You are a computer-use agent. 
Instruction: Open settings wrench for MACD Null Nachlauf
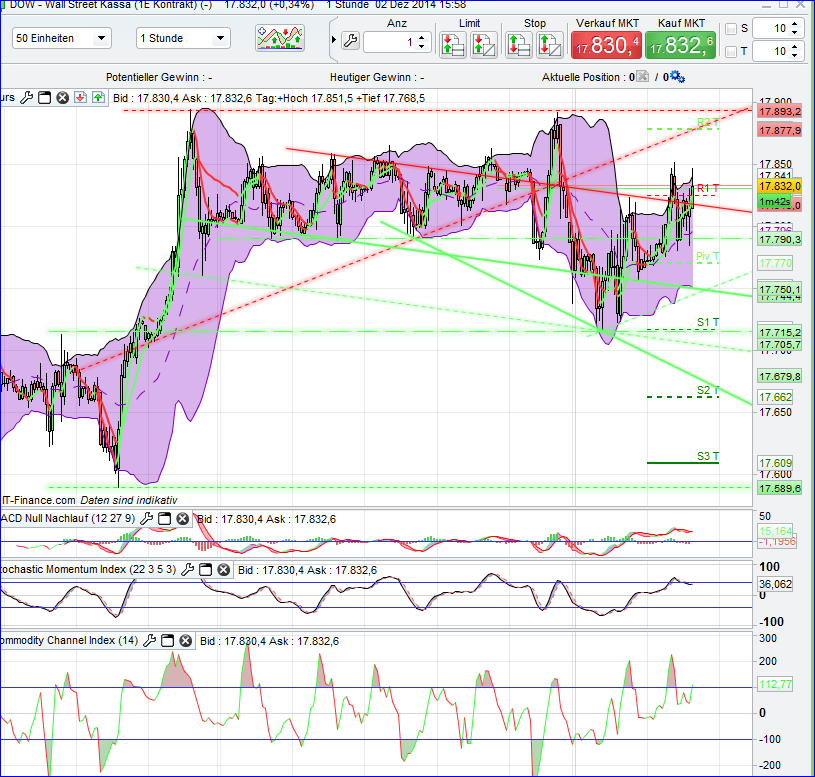148,518
